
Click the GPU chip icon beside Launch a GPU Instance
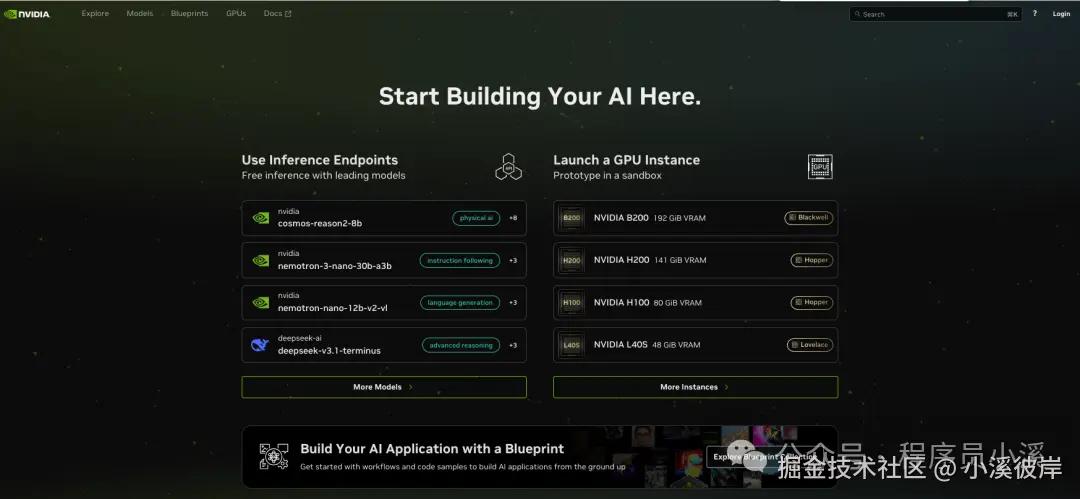[820, 167]
